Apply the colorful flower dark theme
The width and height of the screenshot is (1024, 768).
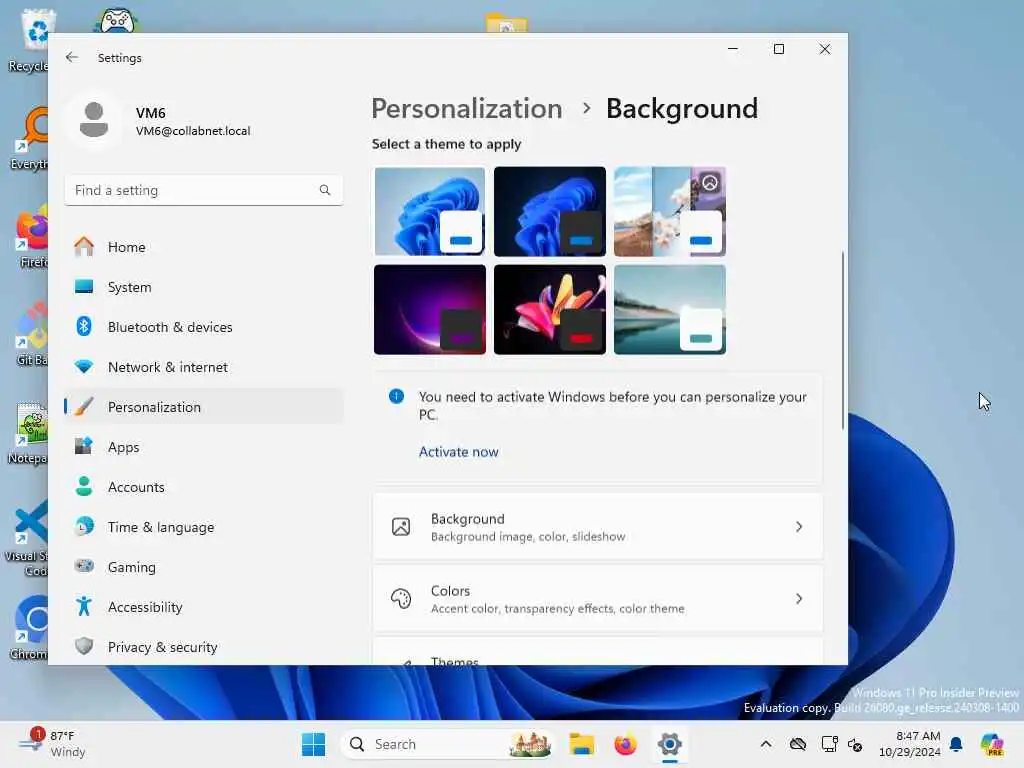click(x=550, y=310)
